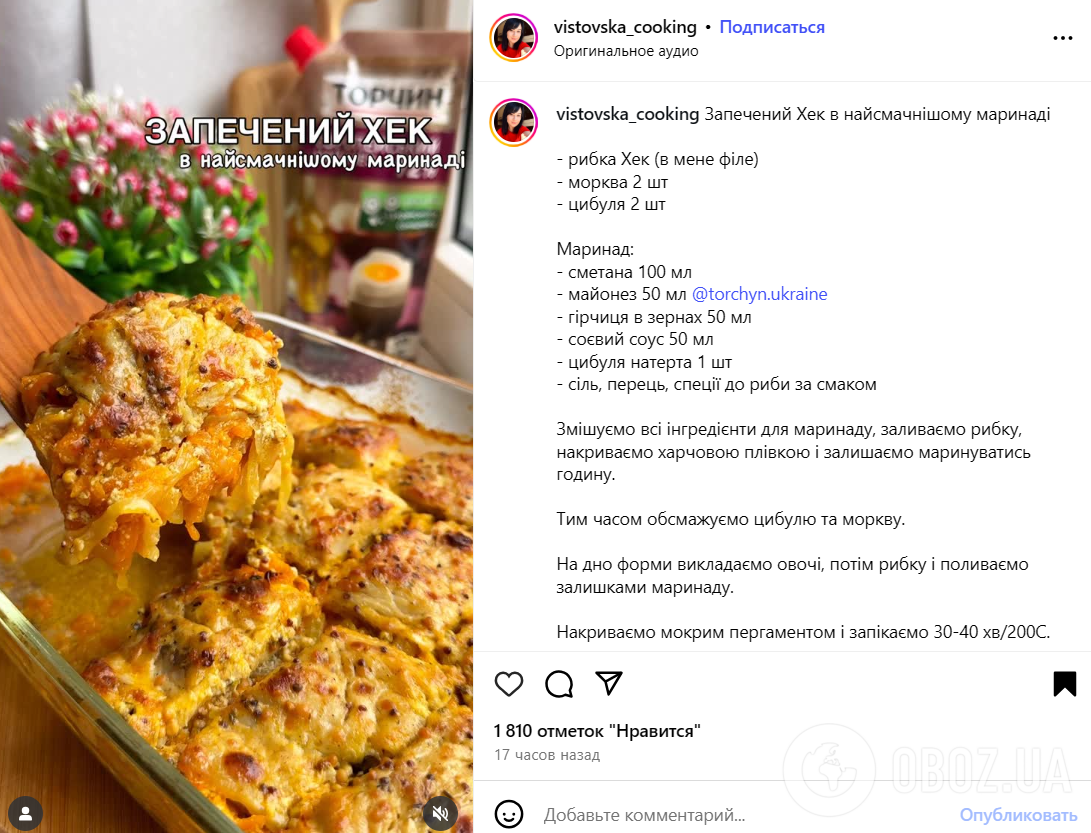
Task: Toggle the bookmark save icon
Action: coord(1065,684)
